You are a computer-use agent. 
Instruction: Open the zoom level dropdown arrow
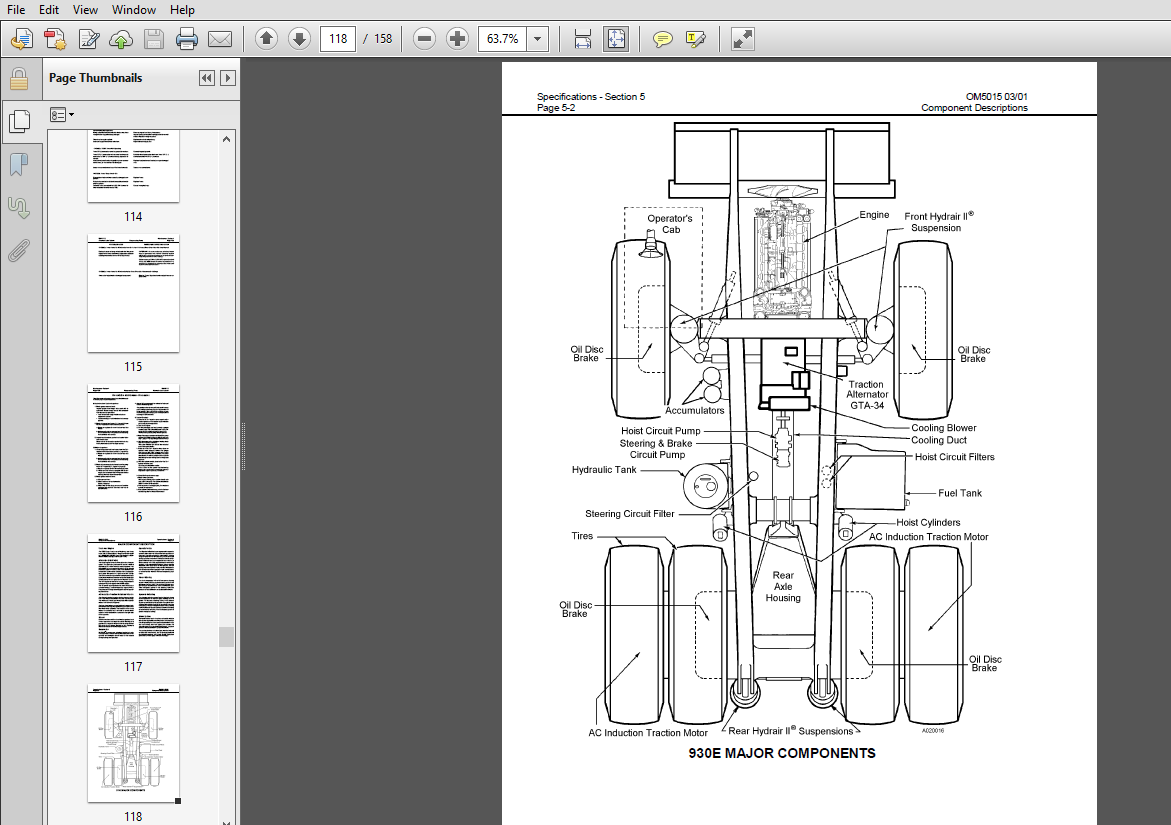coord(538,39)
